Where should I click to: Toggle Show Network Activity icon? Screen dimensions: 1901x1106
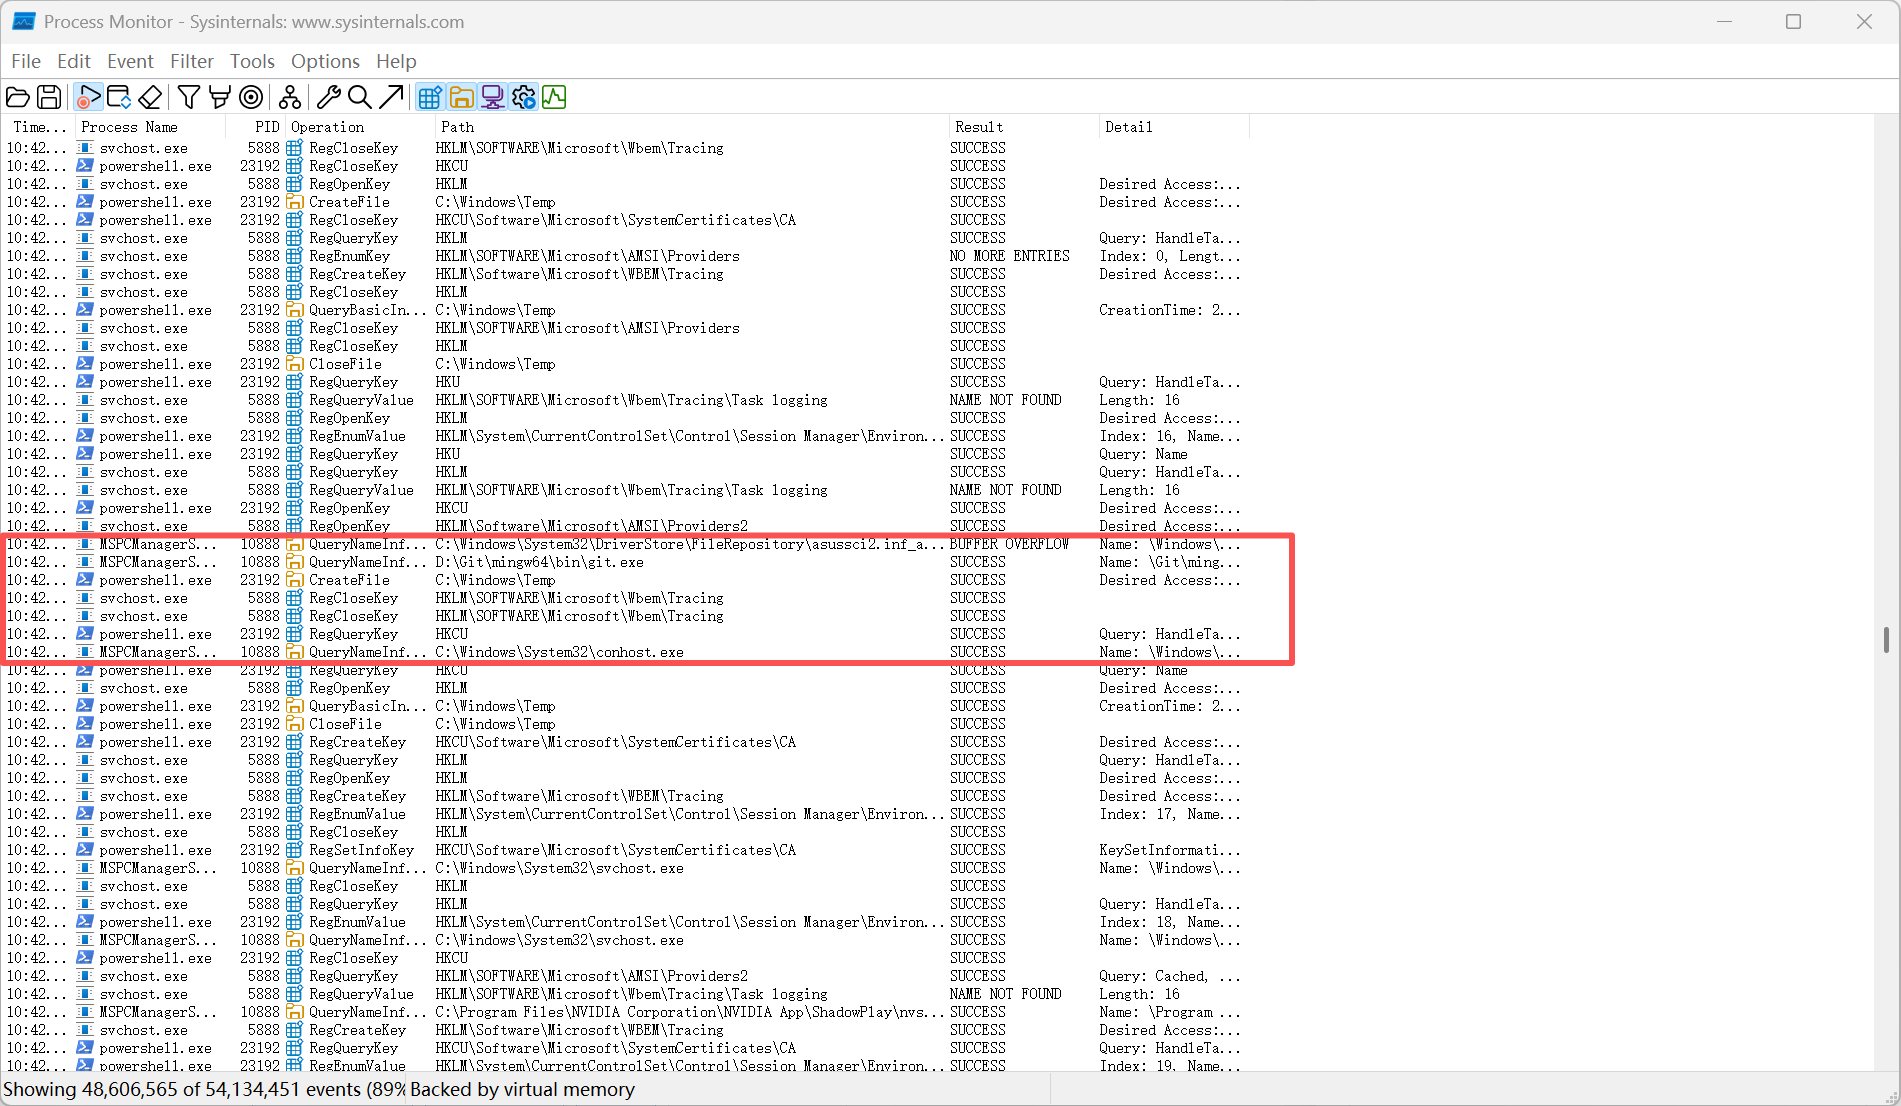point(492,97)
